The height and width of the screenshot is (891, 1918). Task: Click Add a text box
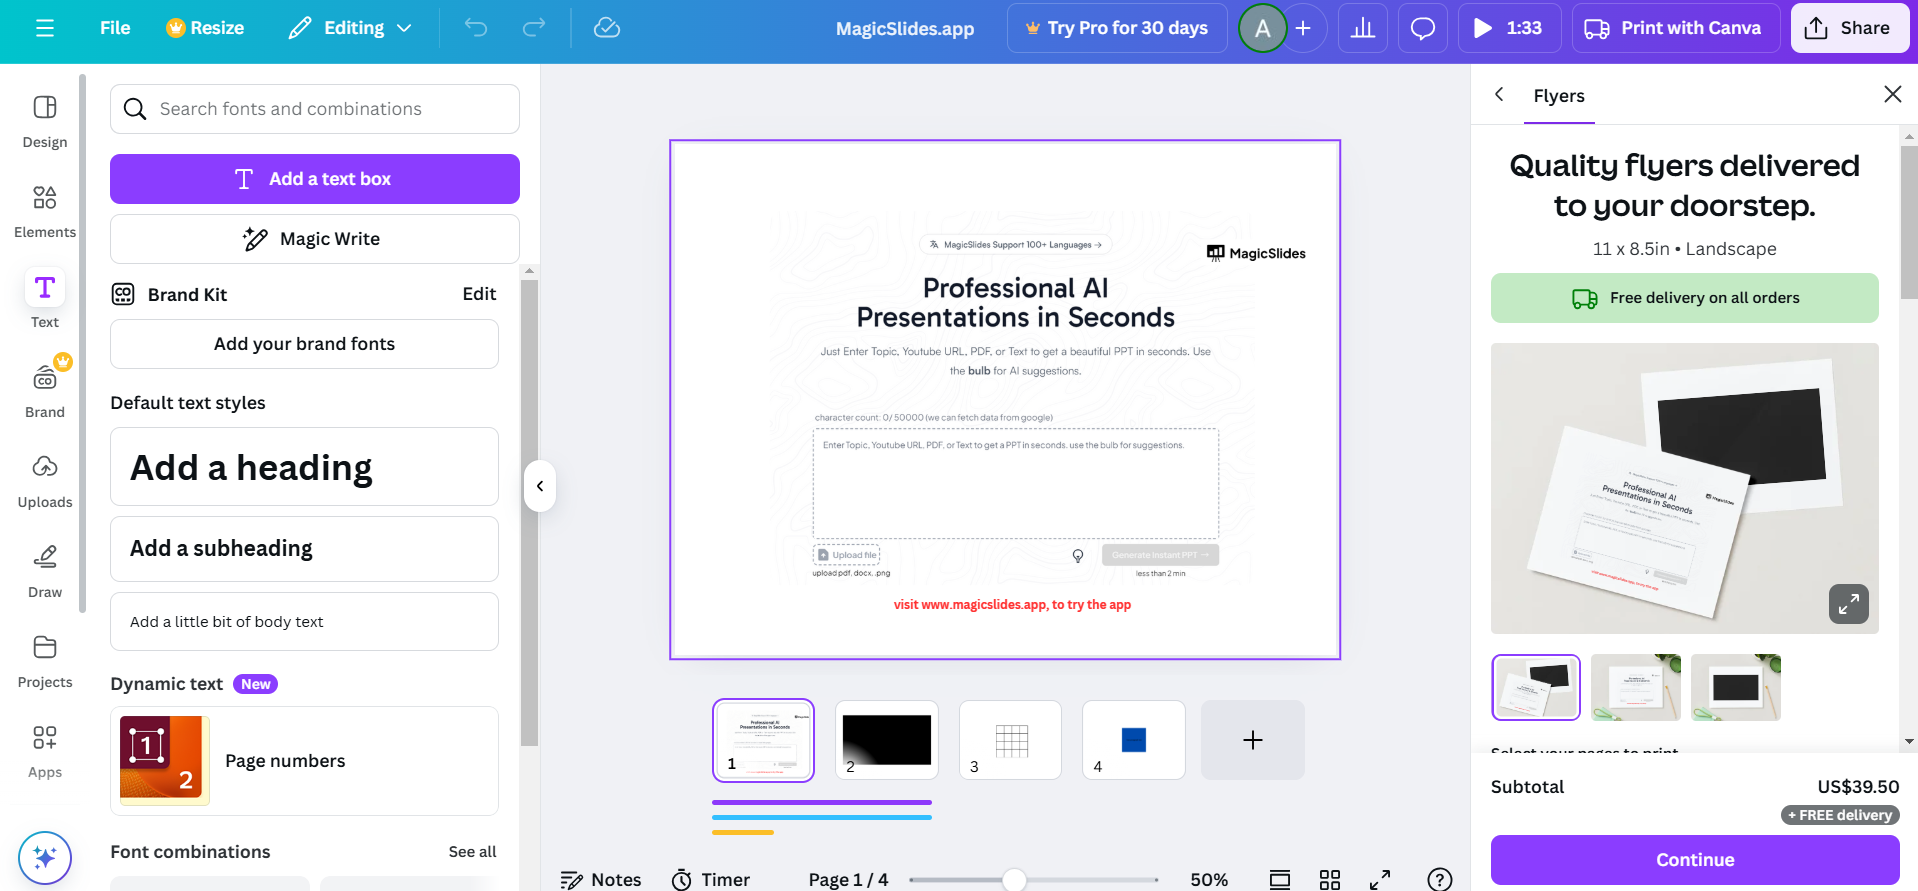(x=315, y=179)
